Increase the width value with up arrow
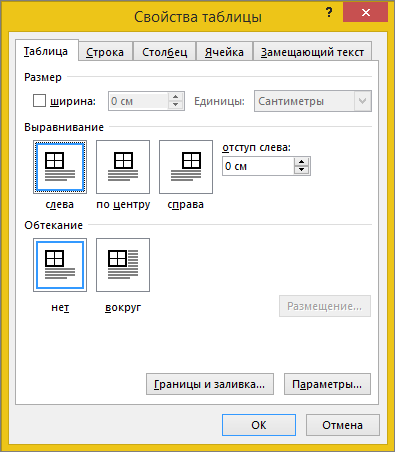Image resolution: width=395 pixels, height=452 pixels. click(x=176, y=97)
